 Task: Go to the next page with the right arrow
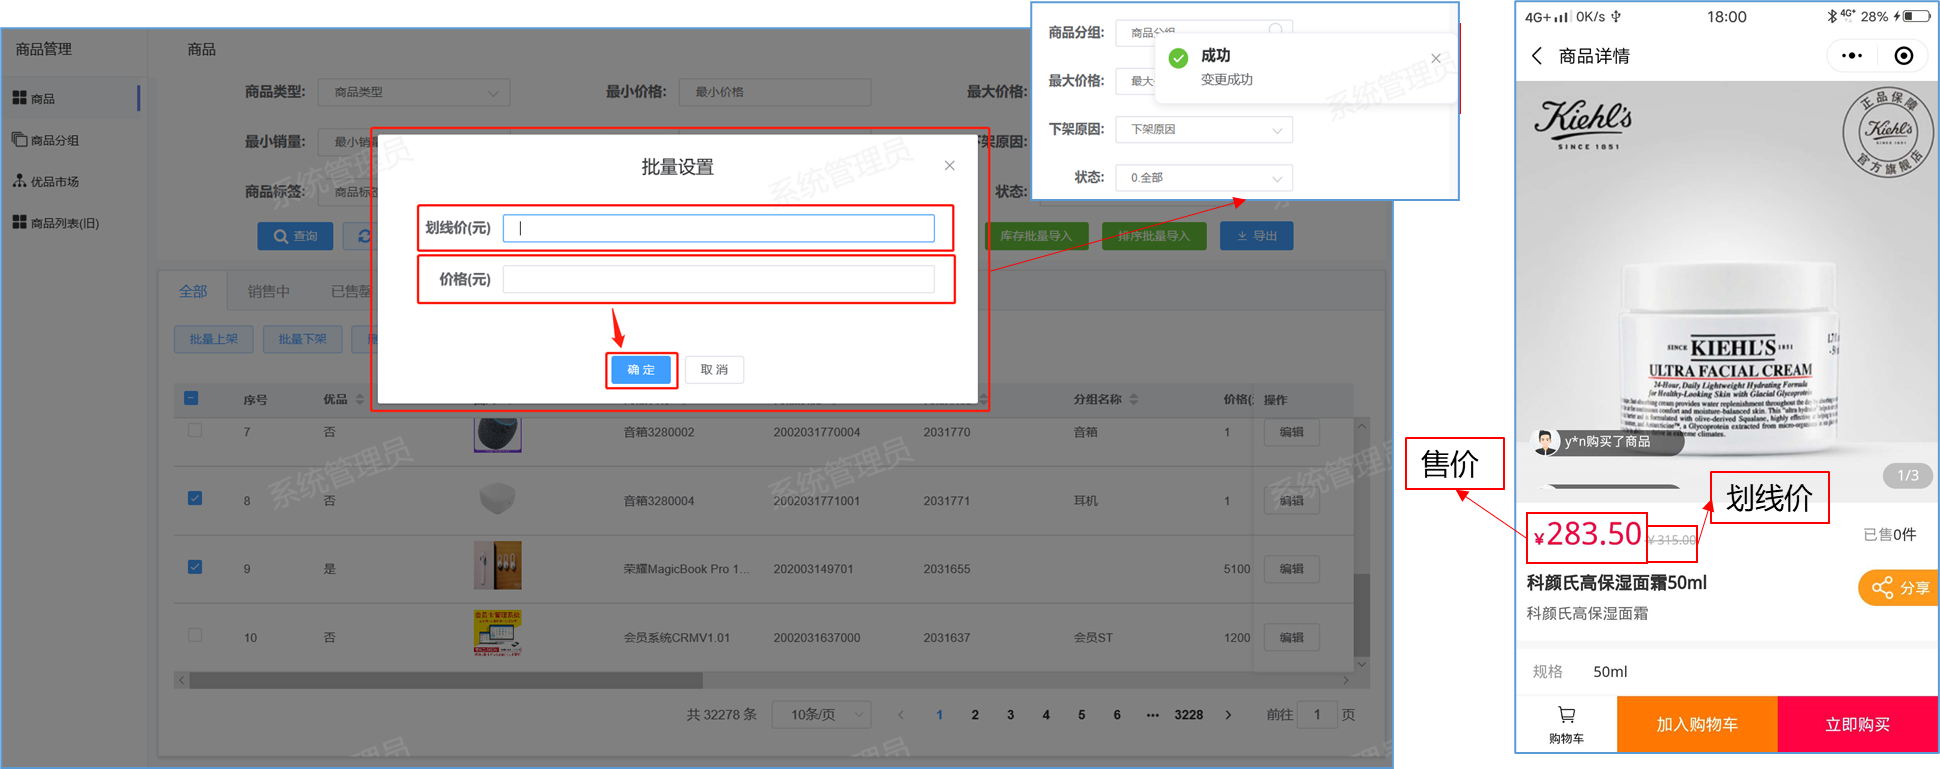(x=1228, y=715)
